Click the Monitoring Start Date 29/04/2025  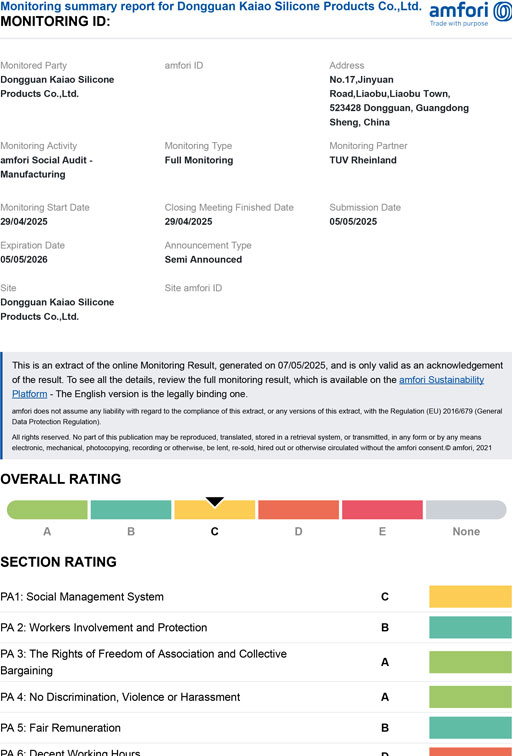[24, 222]
